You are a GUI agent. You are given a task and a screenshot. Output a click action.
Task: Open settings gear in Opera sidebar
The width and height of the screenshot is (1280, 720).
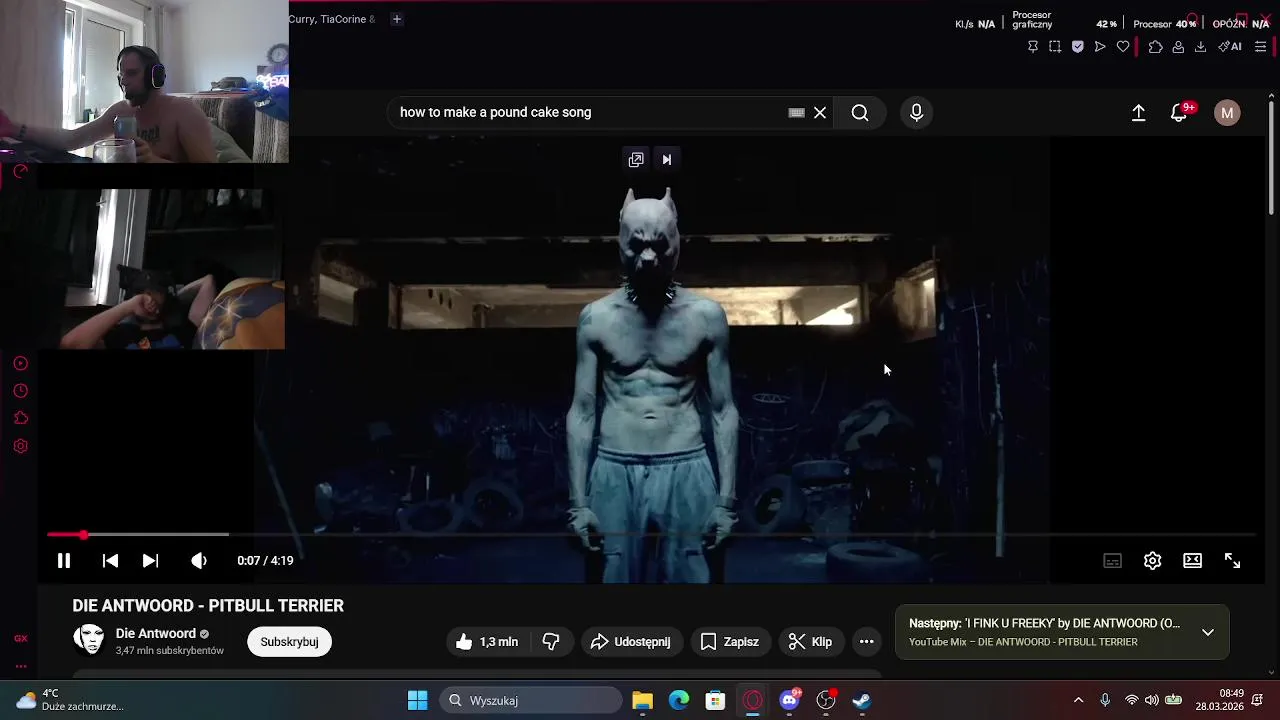click(20, 446)
